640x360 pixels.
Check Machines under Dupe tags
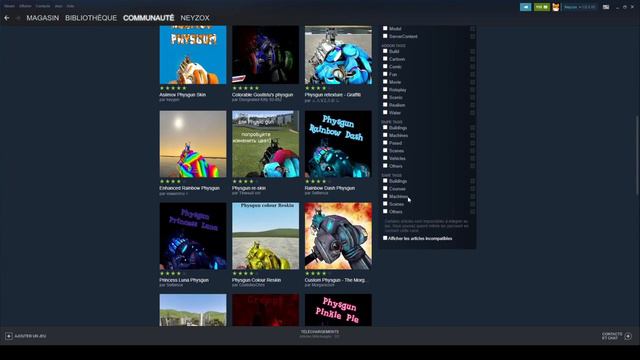(385, 135)
